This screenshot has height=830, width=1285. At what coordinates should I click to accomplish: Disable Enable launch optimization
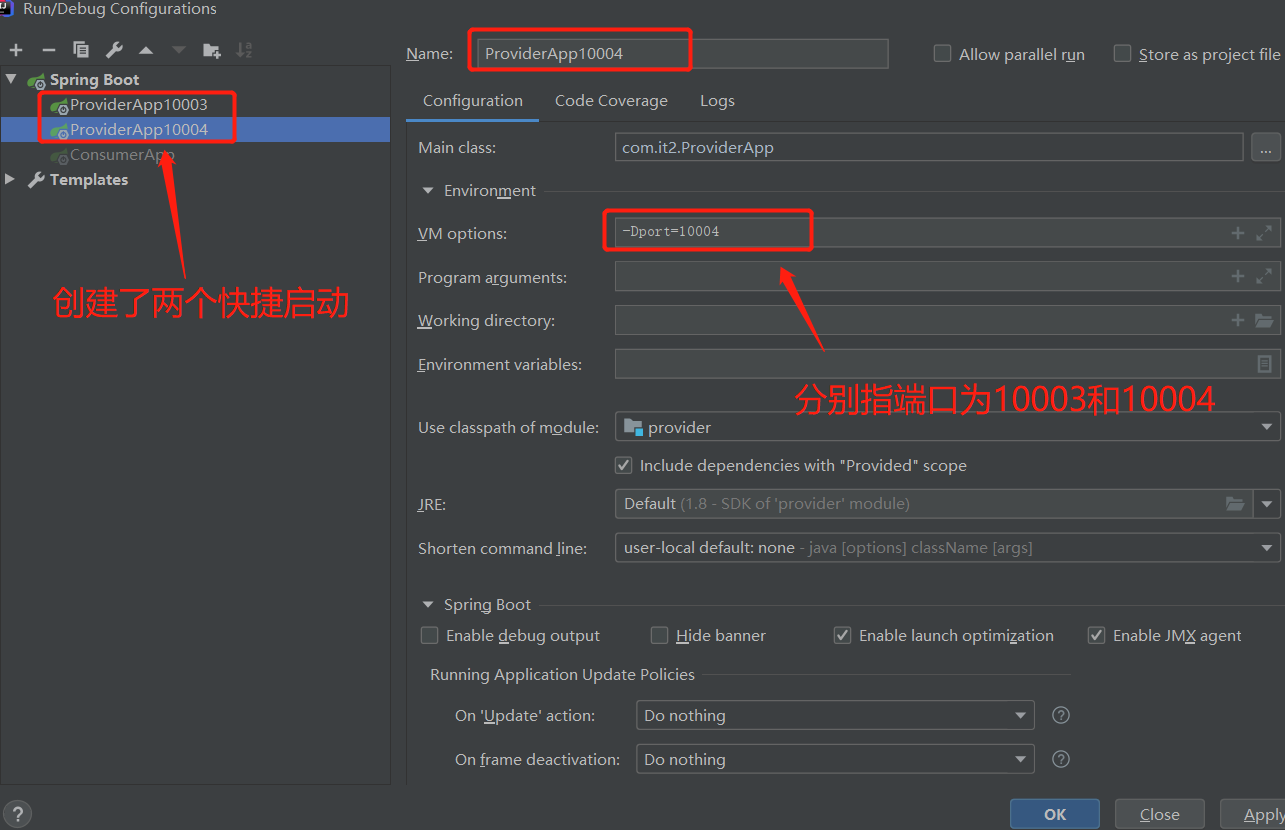pyautogui.click(x=842, y=635)
